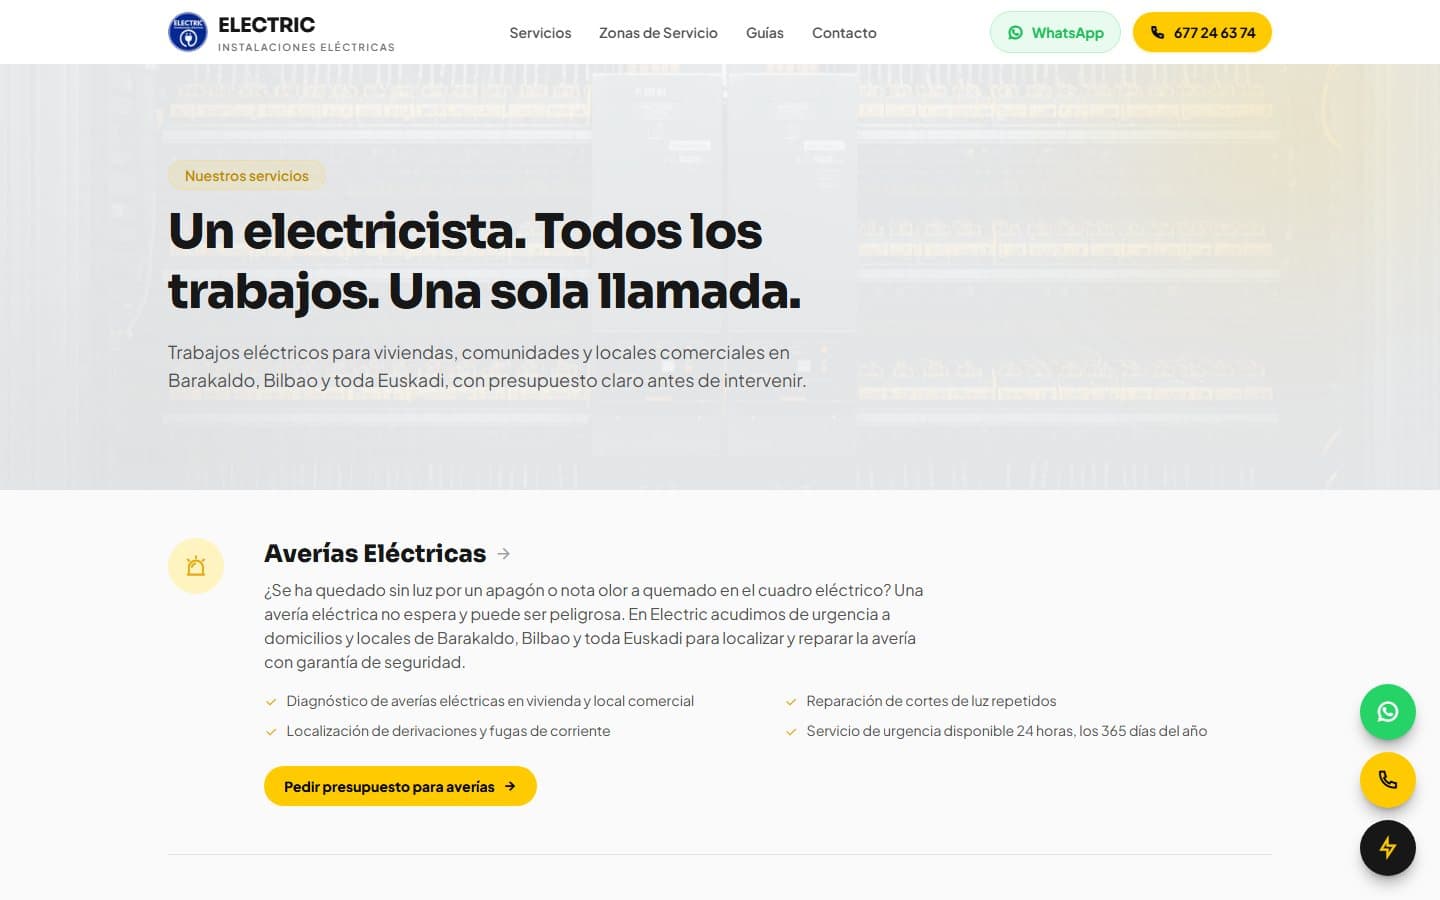Viewport: 1440px width, 900px height.
Task: Click the alarm siren icon beside Averías Eléctricas
Action: pyautogui.click(x=196, y=566)
